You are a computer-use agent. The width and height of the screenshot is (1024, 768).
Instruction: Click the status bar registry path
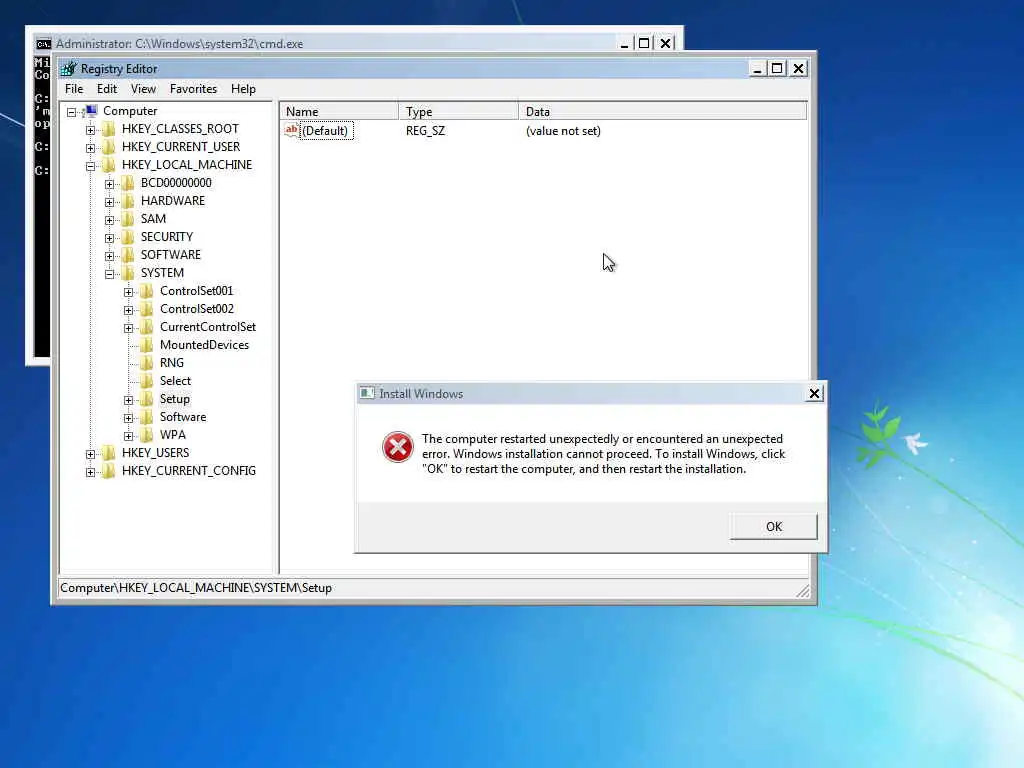(x=196, y=588)
